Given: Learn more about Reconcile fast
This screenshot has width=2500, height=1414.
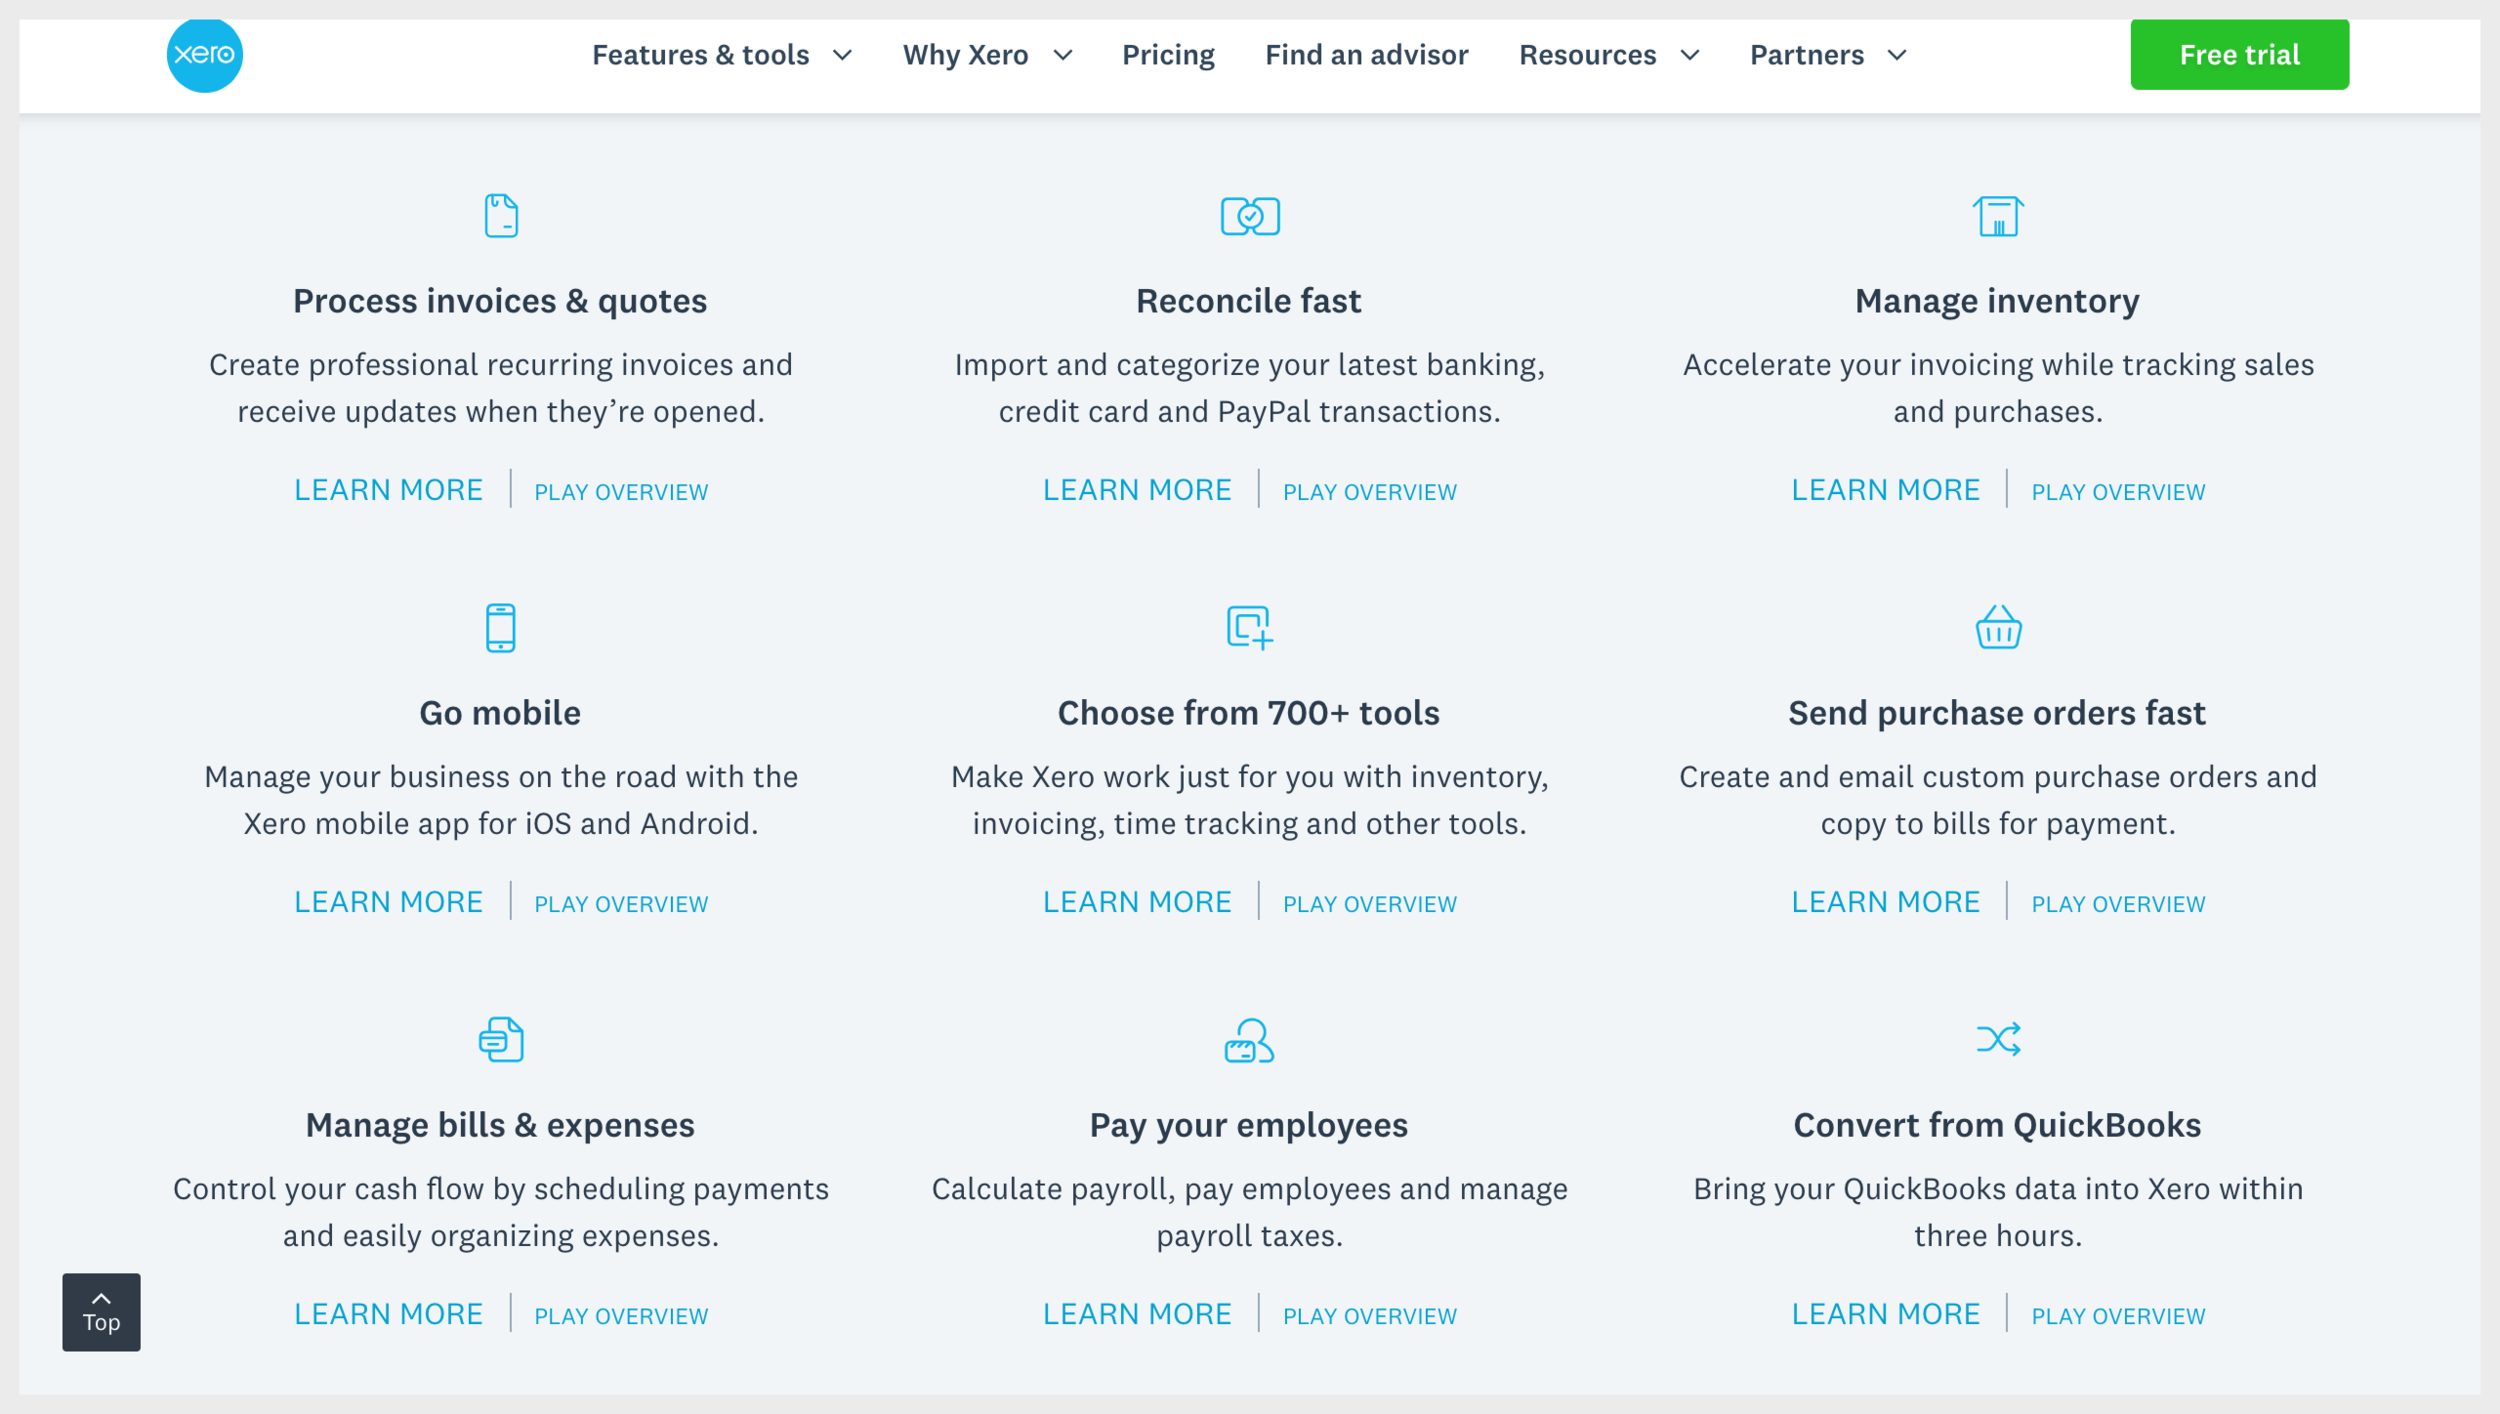Looking at the screenshot, I should [1137, 490].
